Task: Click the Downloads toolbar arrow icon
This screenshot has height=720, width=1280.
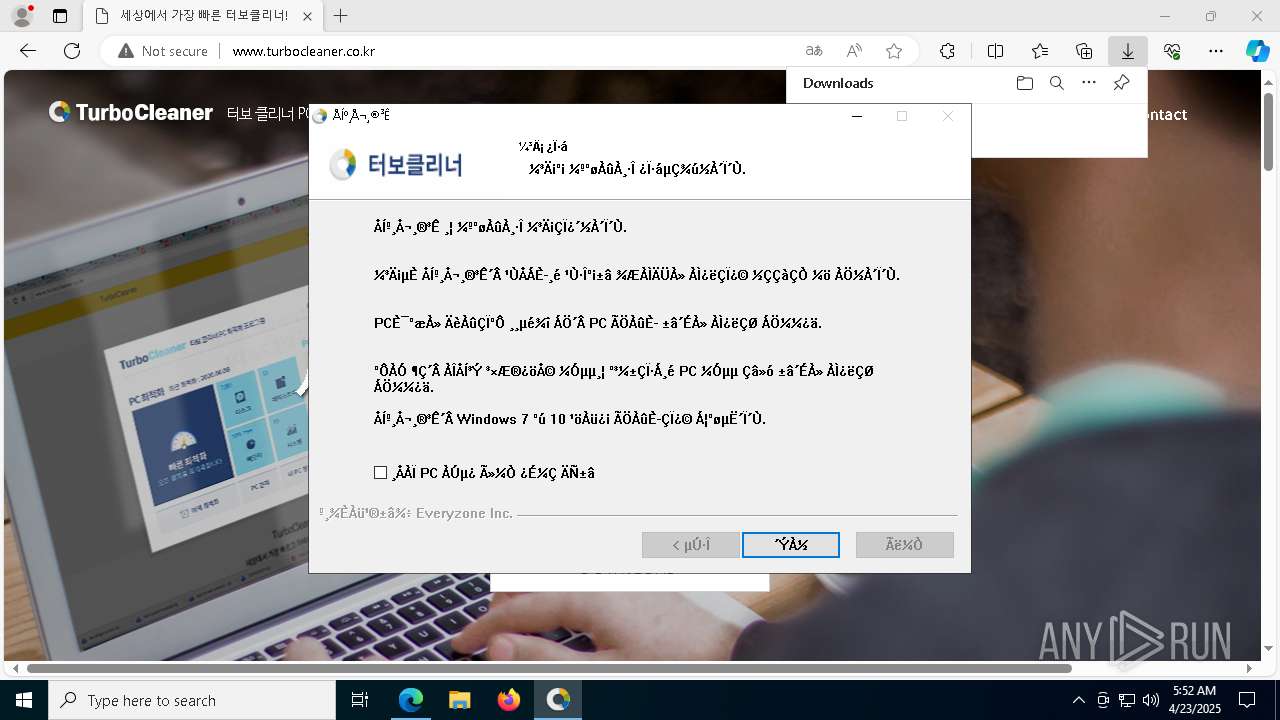Action: coord(1128,51)
